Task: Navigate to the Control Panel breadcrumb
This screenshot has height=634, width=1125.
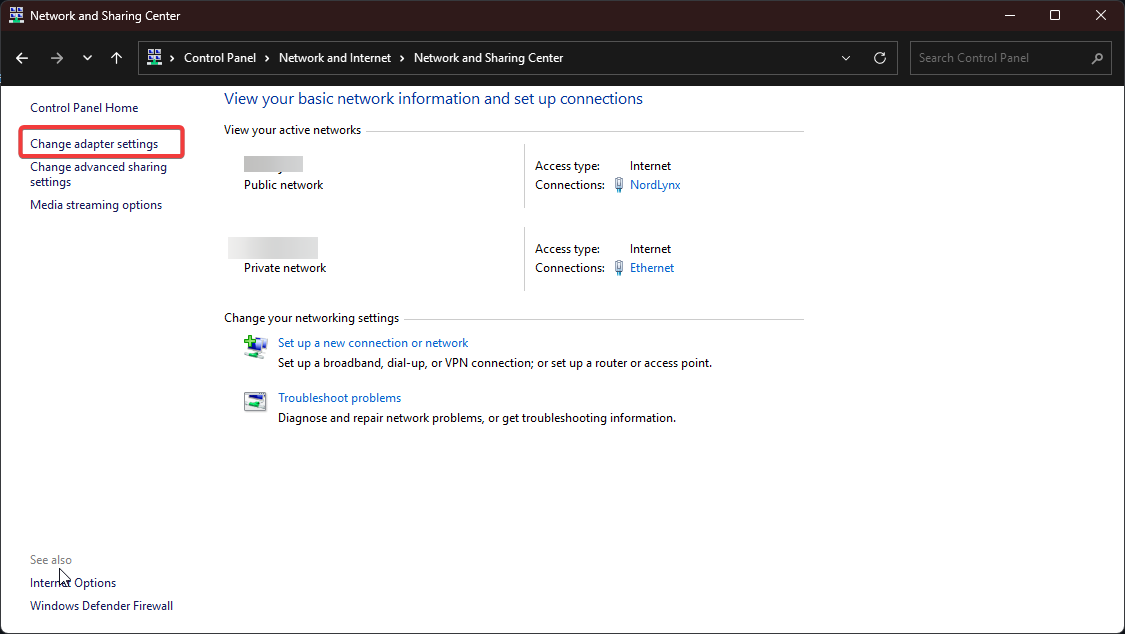Action: coord(221,58)
